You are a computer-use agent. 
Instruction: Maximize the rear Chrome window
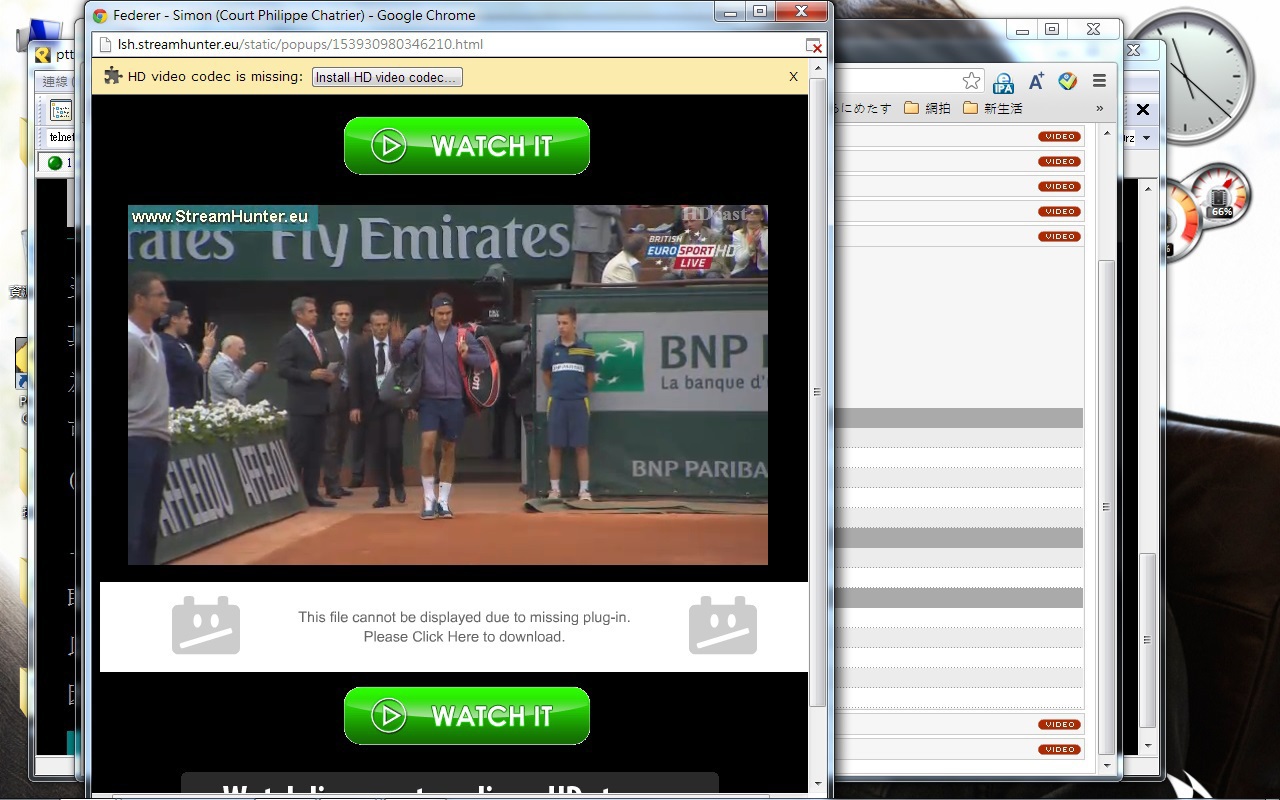click(1052, 30)
